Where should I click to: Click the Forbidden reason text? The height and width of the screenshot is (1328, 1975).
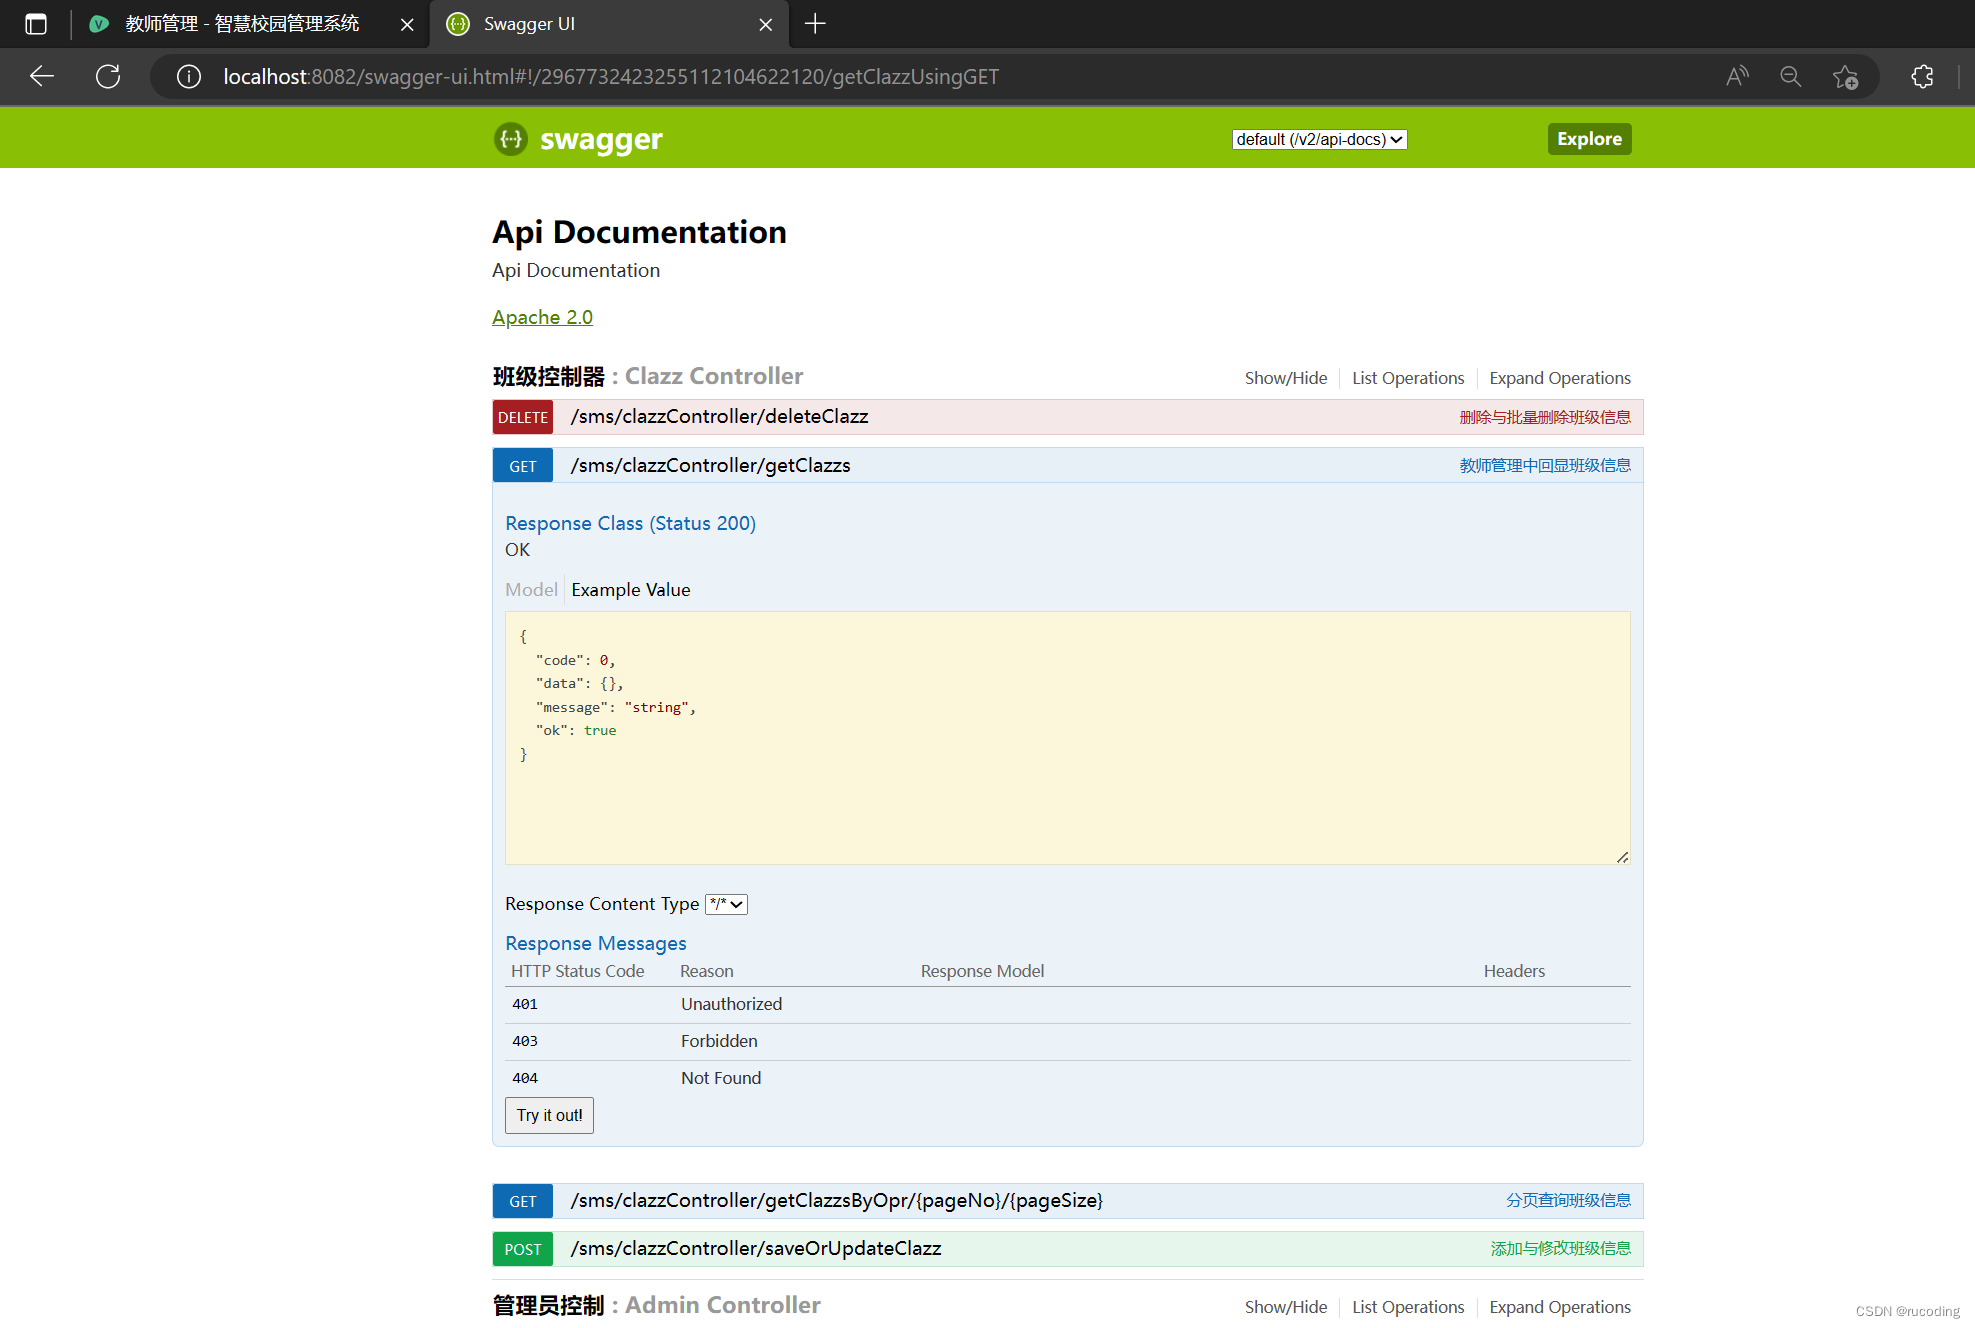click(719, 1041)
